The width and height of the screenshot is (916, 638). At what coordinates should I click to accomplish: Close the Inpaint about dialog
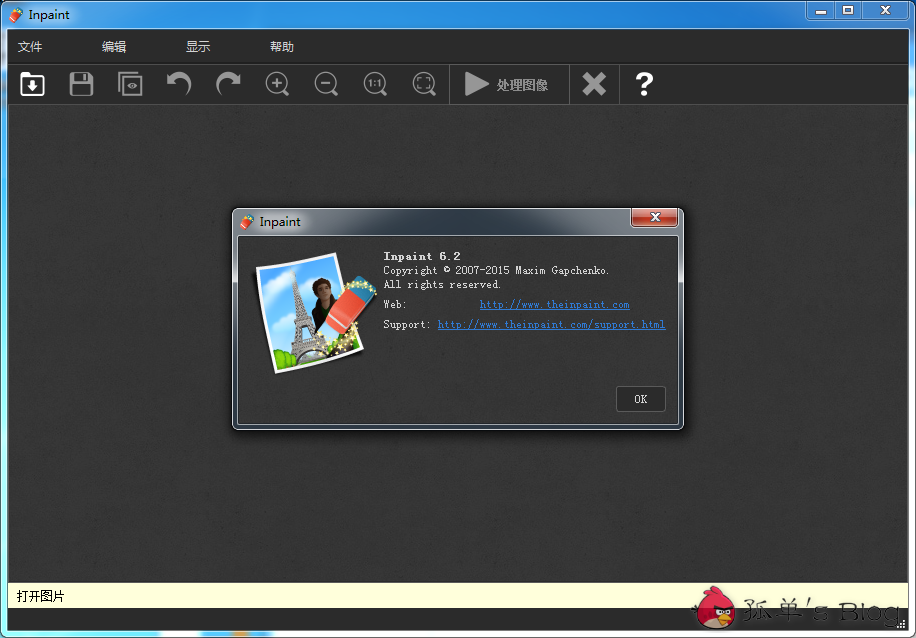(654, 217)
